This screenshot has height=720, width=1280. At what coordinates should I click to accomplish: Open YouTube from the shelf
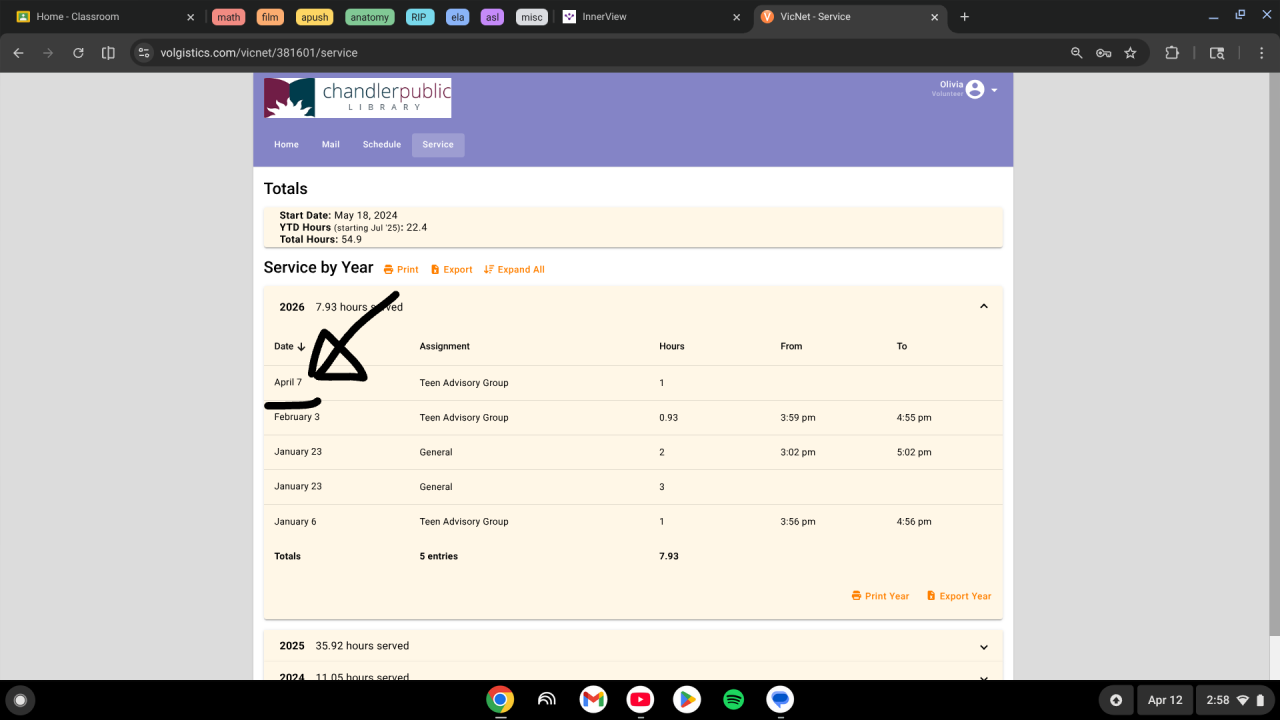coord(640,699)
